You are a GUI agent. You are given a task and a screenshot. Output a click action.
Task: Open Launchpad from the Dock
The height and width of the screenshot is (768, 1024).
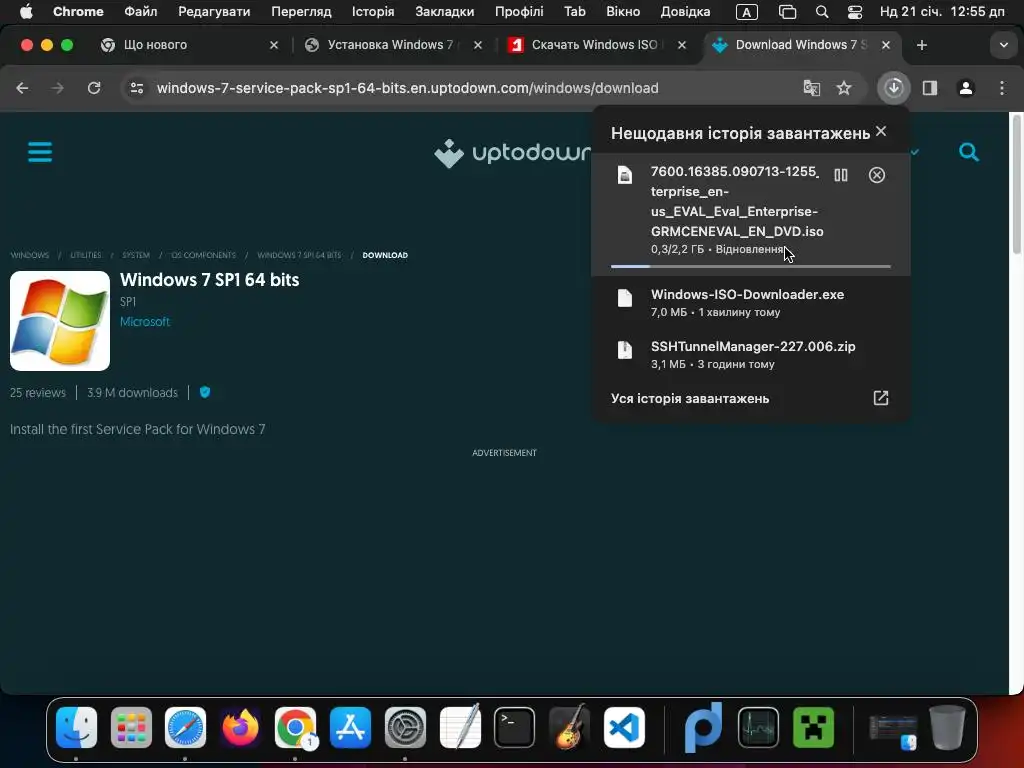131,727
